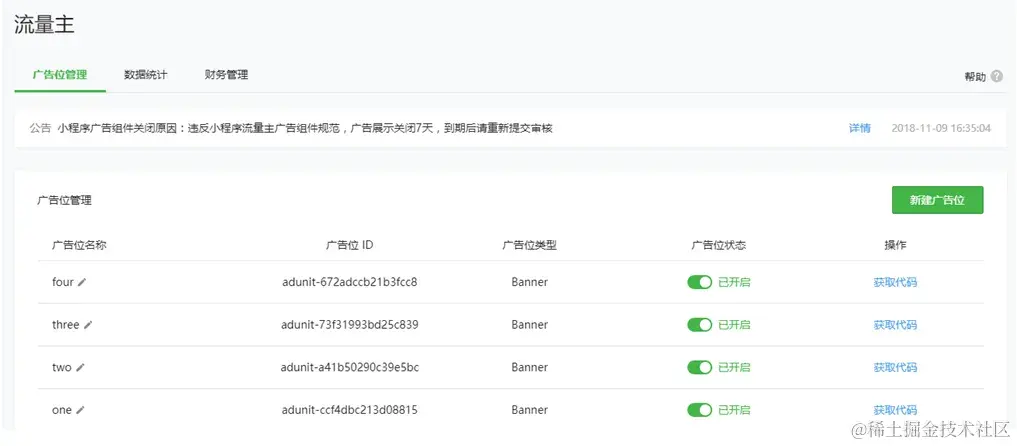The width and height of the screenshot is (1017, 446).
Task: Click the ad unit name four
Action: pyautogui.click(x=63, y=282)
